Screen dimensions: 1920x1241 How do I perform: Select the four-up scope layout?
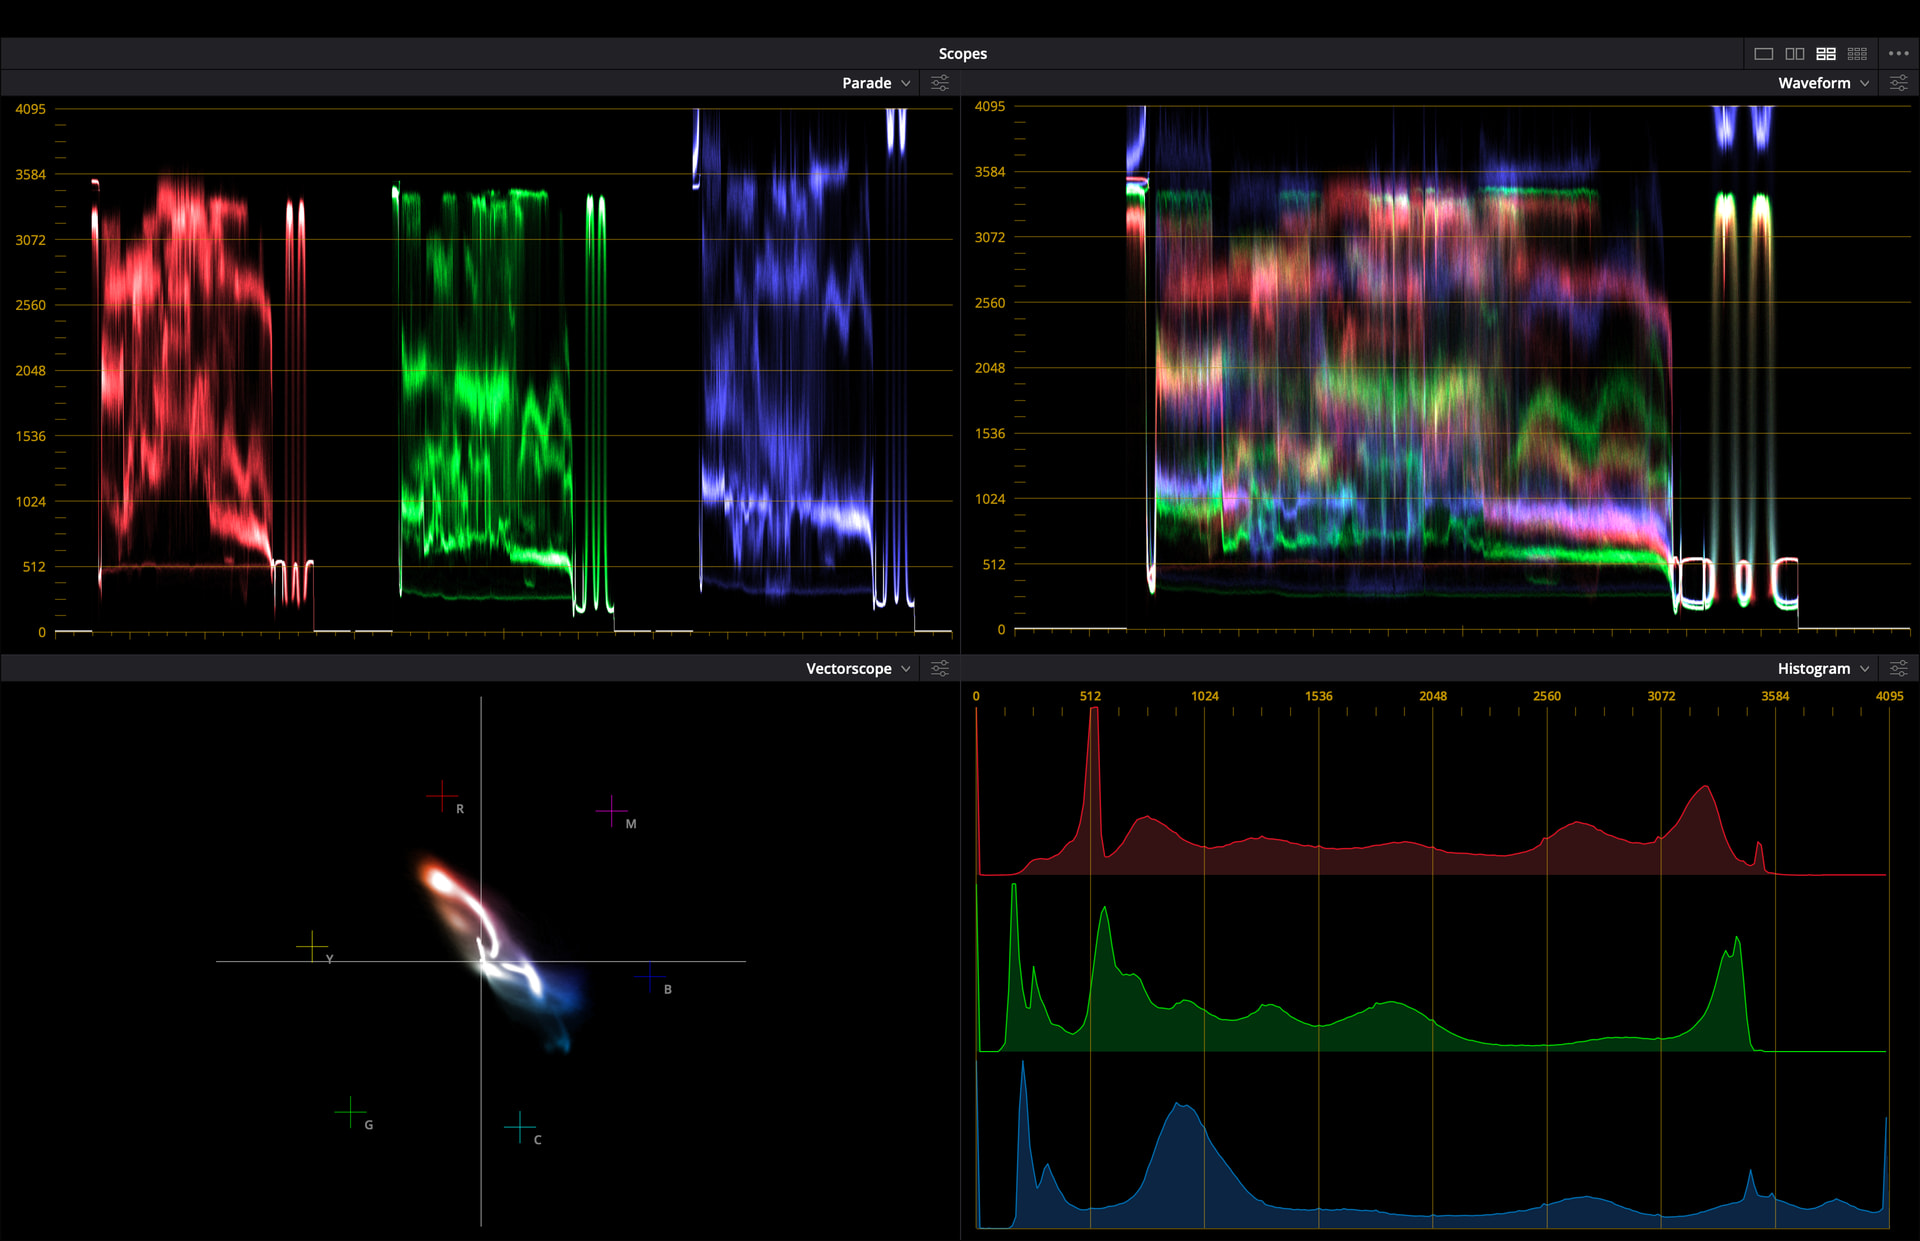coord(1826,54)
